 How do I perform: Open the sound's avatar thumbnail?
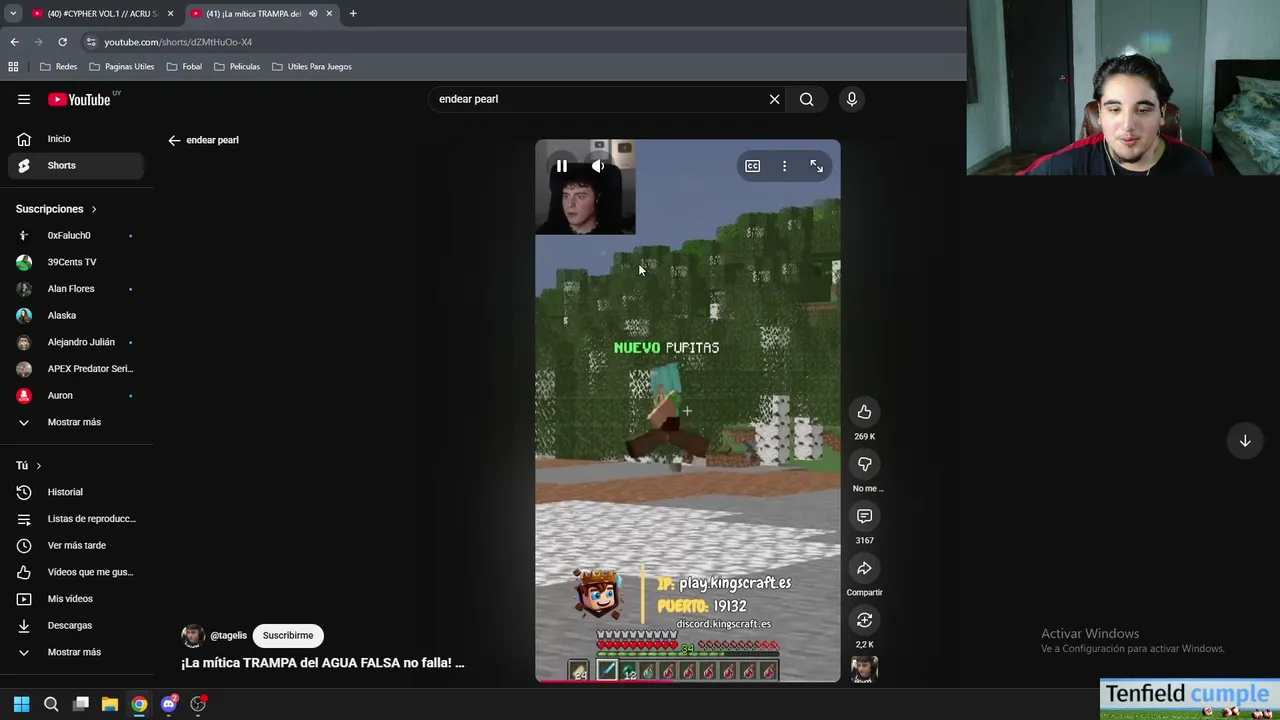[864, 669]
